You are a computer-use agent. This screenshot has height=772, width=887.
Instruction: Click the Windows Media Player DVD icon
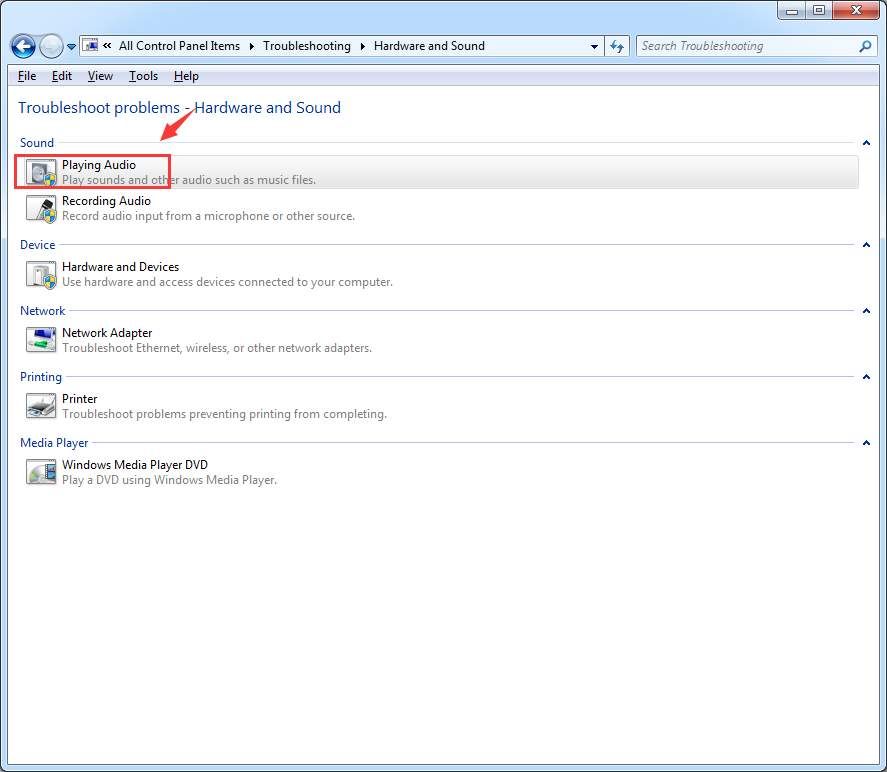41,472
